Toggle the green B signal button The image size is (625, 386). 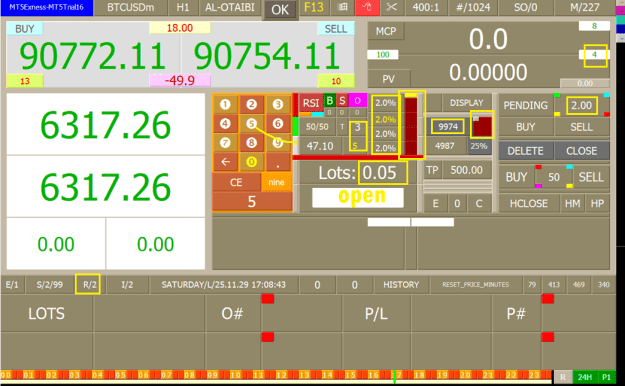click(x=329, y=100)
